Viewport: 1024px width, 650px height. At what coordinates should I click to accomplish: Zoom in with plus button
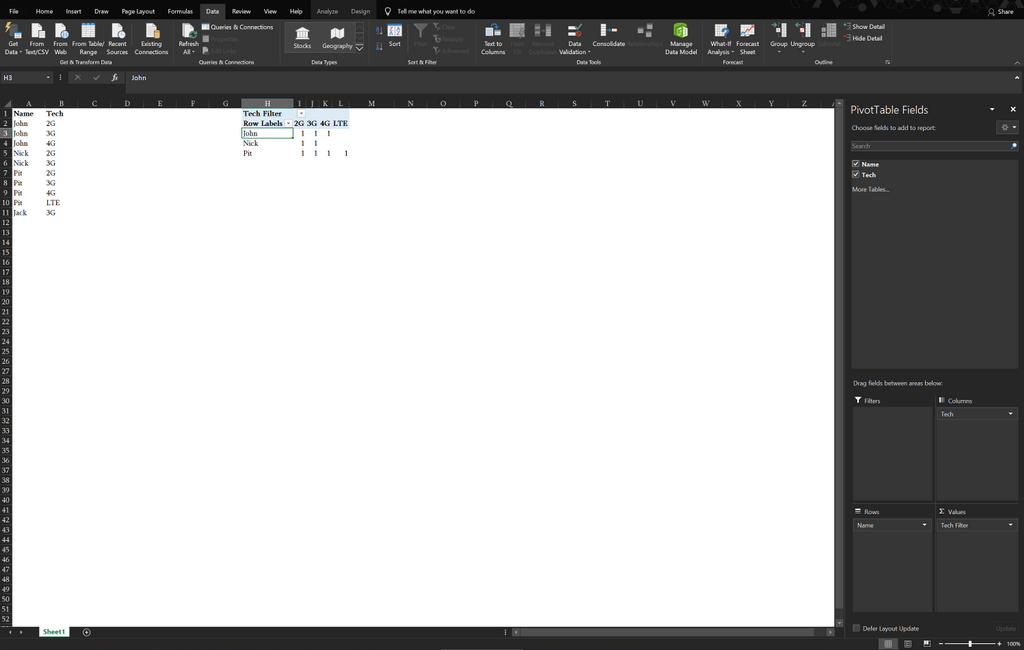click(x=999, y=643)
